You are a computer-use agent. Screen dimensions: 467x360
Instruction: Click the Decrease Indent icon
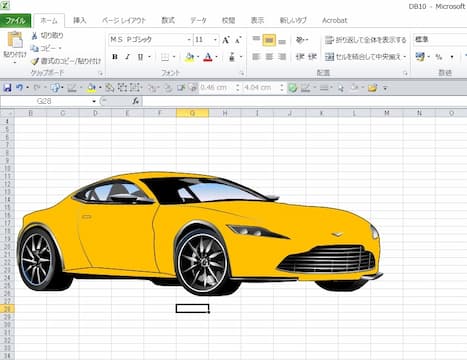300,57
